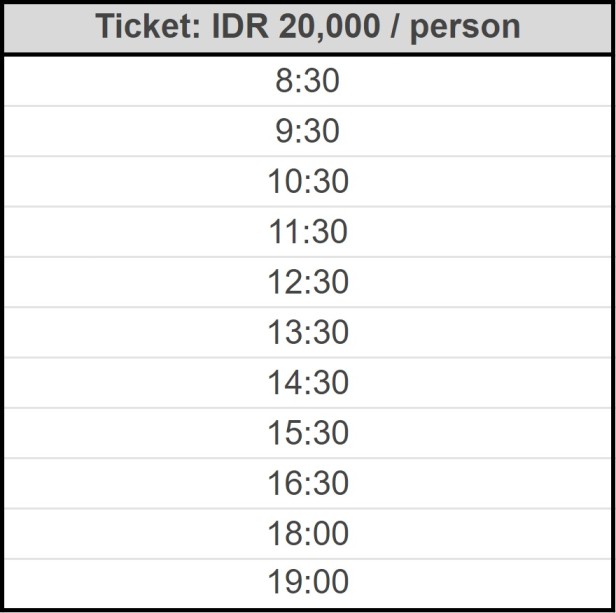
Task: Pick the 11:30 time row
Action: pyautogui.click(x=308, y=232)
